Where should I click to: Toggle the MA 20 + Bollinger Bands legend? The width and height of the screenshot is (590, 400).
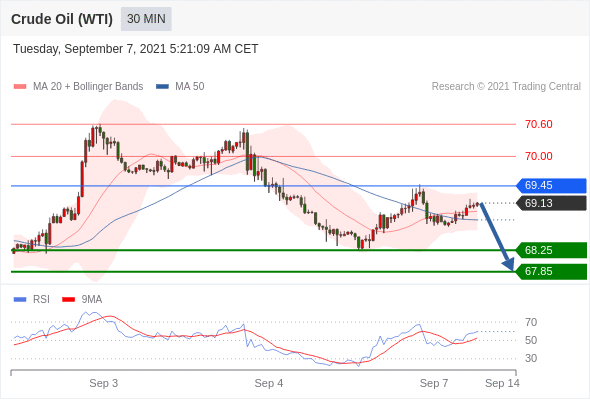click(x=78, y=87)
